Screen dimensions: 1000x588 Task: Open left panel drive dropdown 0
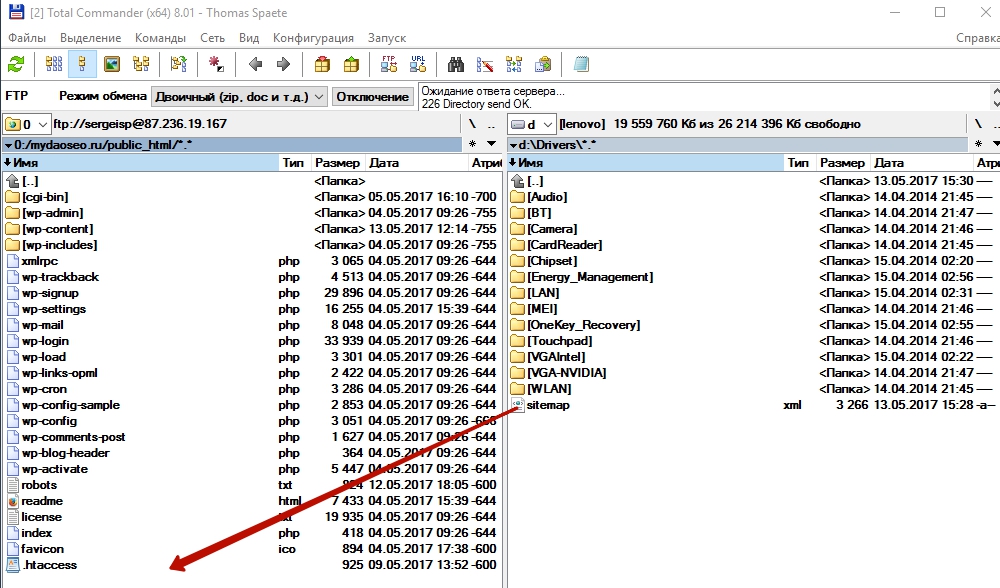[26, 124]
